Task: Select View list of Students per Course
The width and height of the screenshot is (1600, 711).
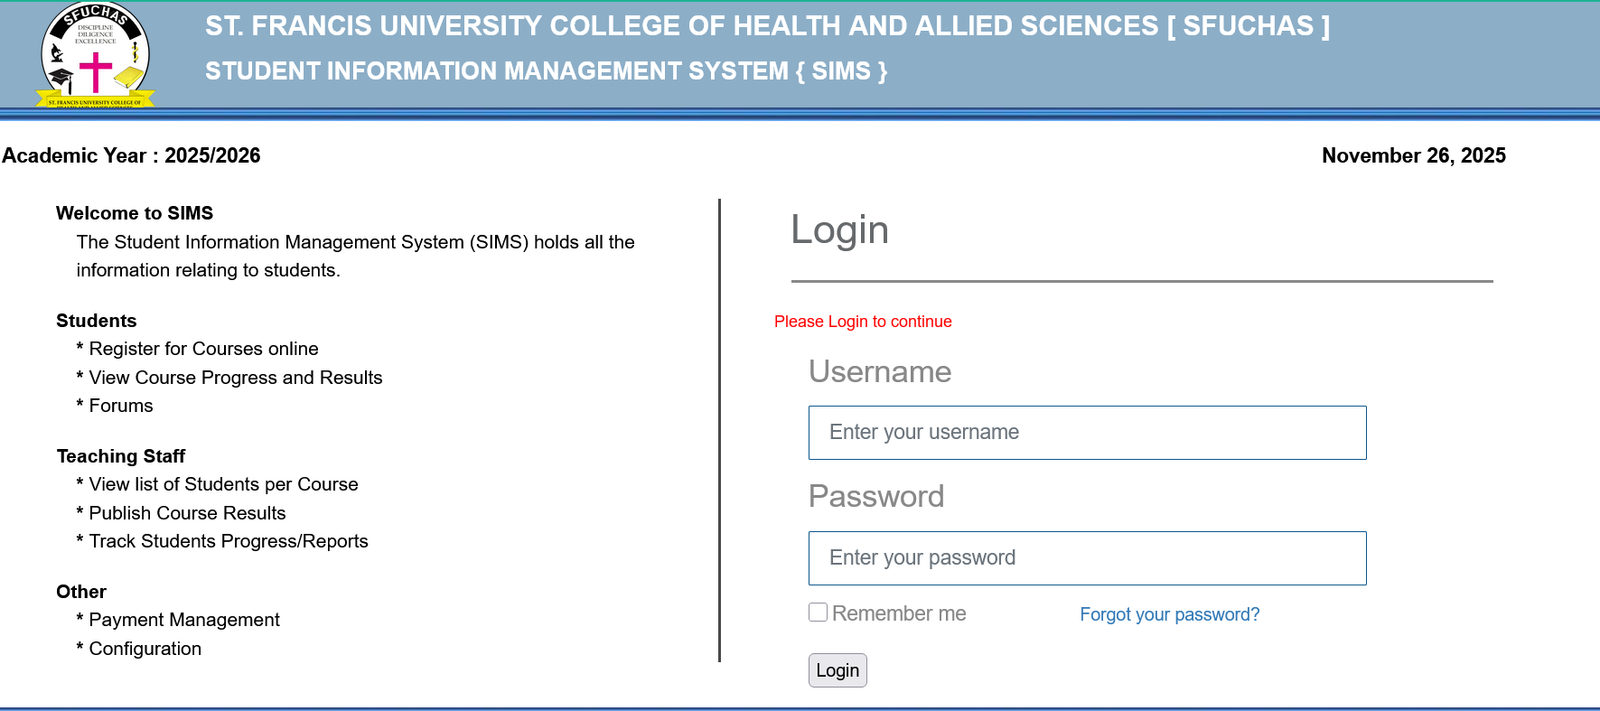Action: (x=223, y=484)
